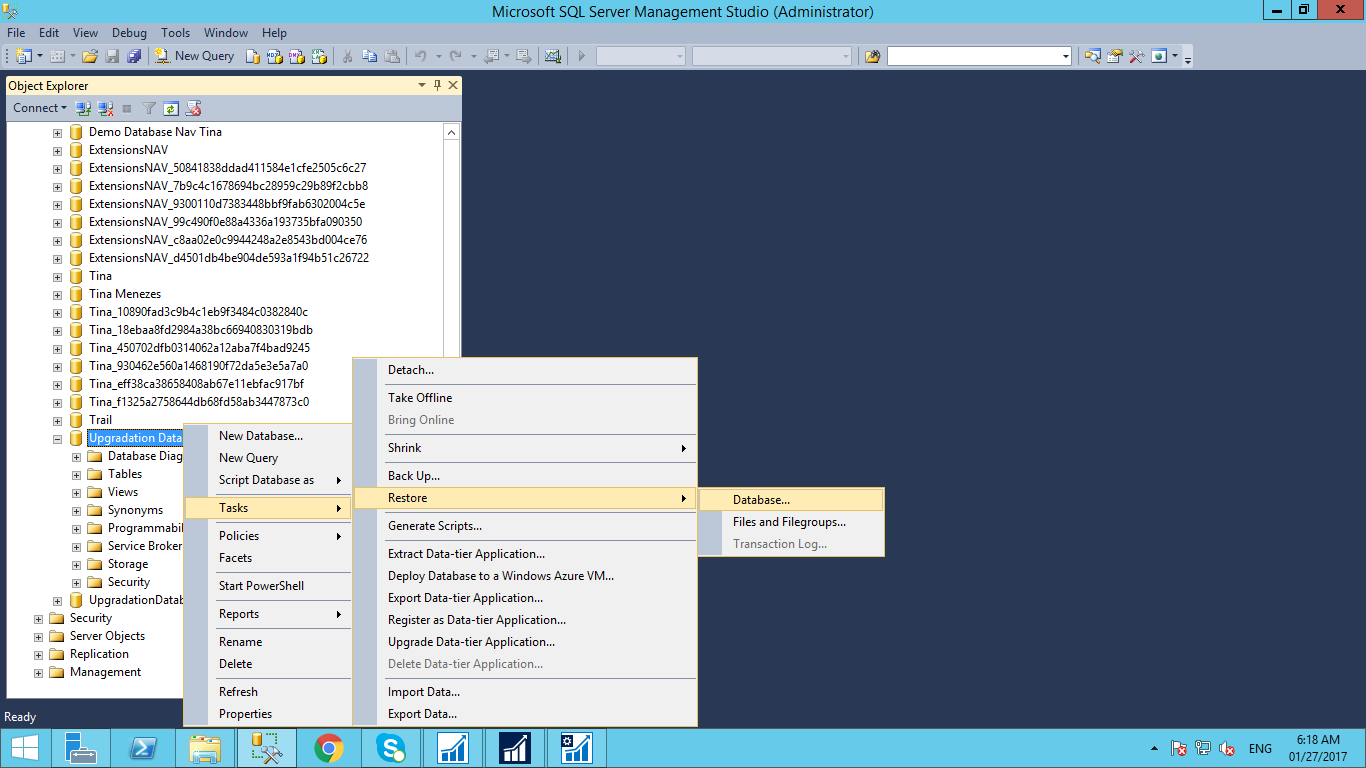Choose Deploy Database to a Windows Azure VM...
Screen dimensions: 1366x768
point(525,576)
